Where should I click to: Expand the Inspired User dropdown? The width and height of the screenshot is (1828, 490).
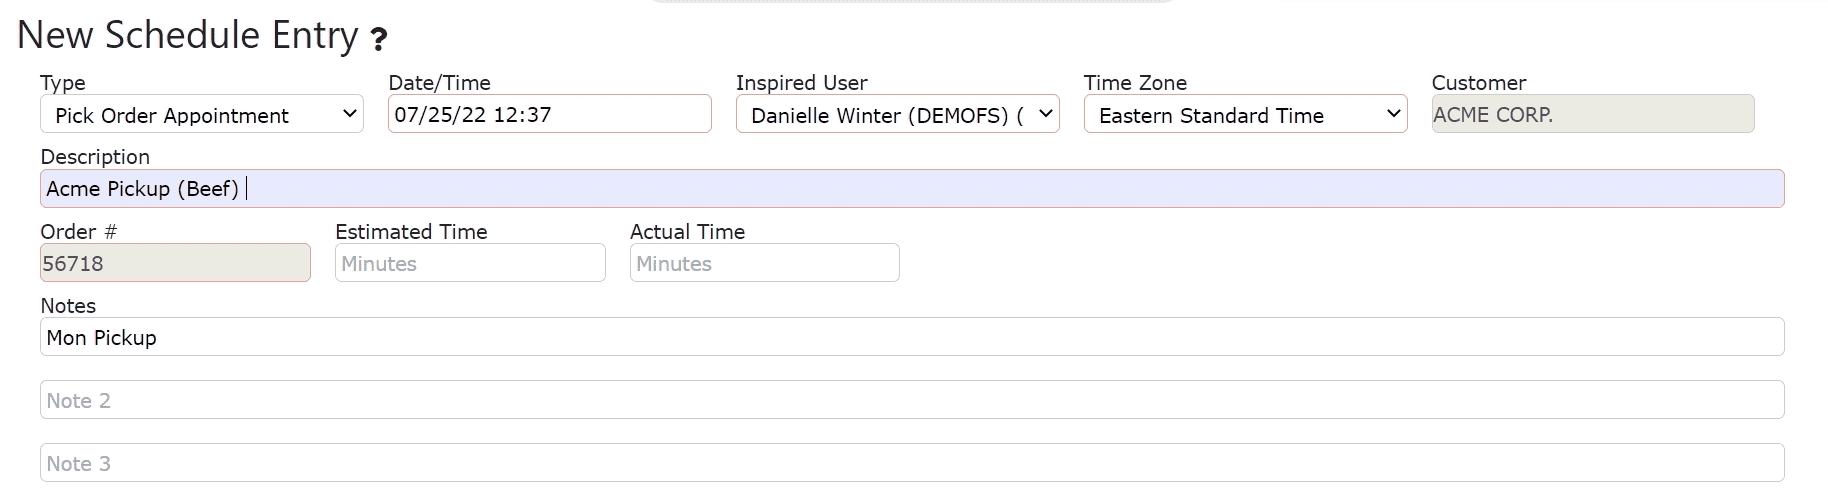pyautogui.click(x=898, y=114)
